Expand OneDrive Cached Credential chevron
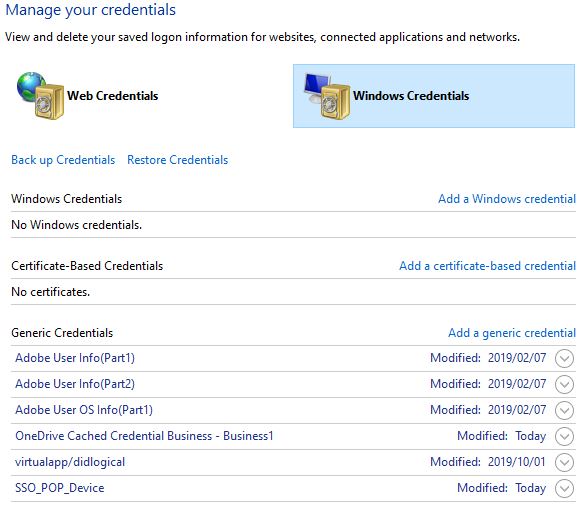Screen dimensions: 588x507 click(564, 436)
